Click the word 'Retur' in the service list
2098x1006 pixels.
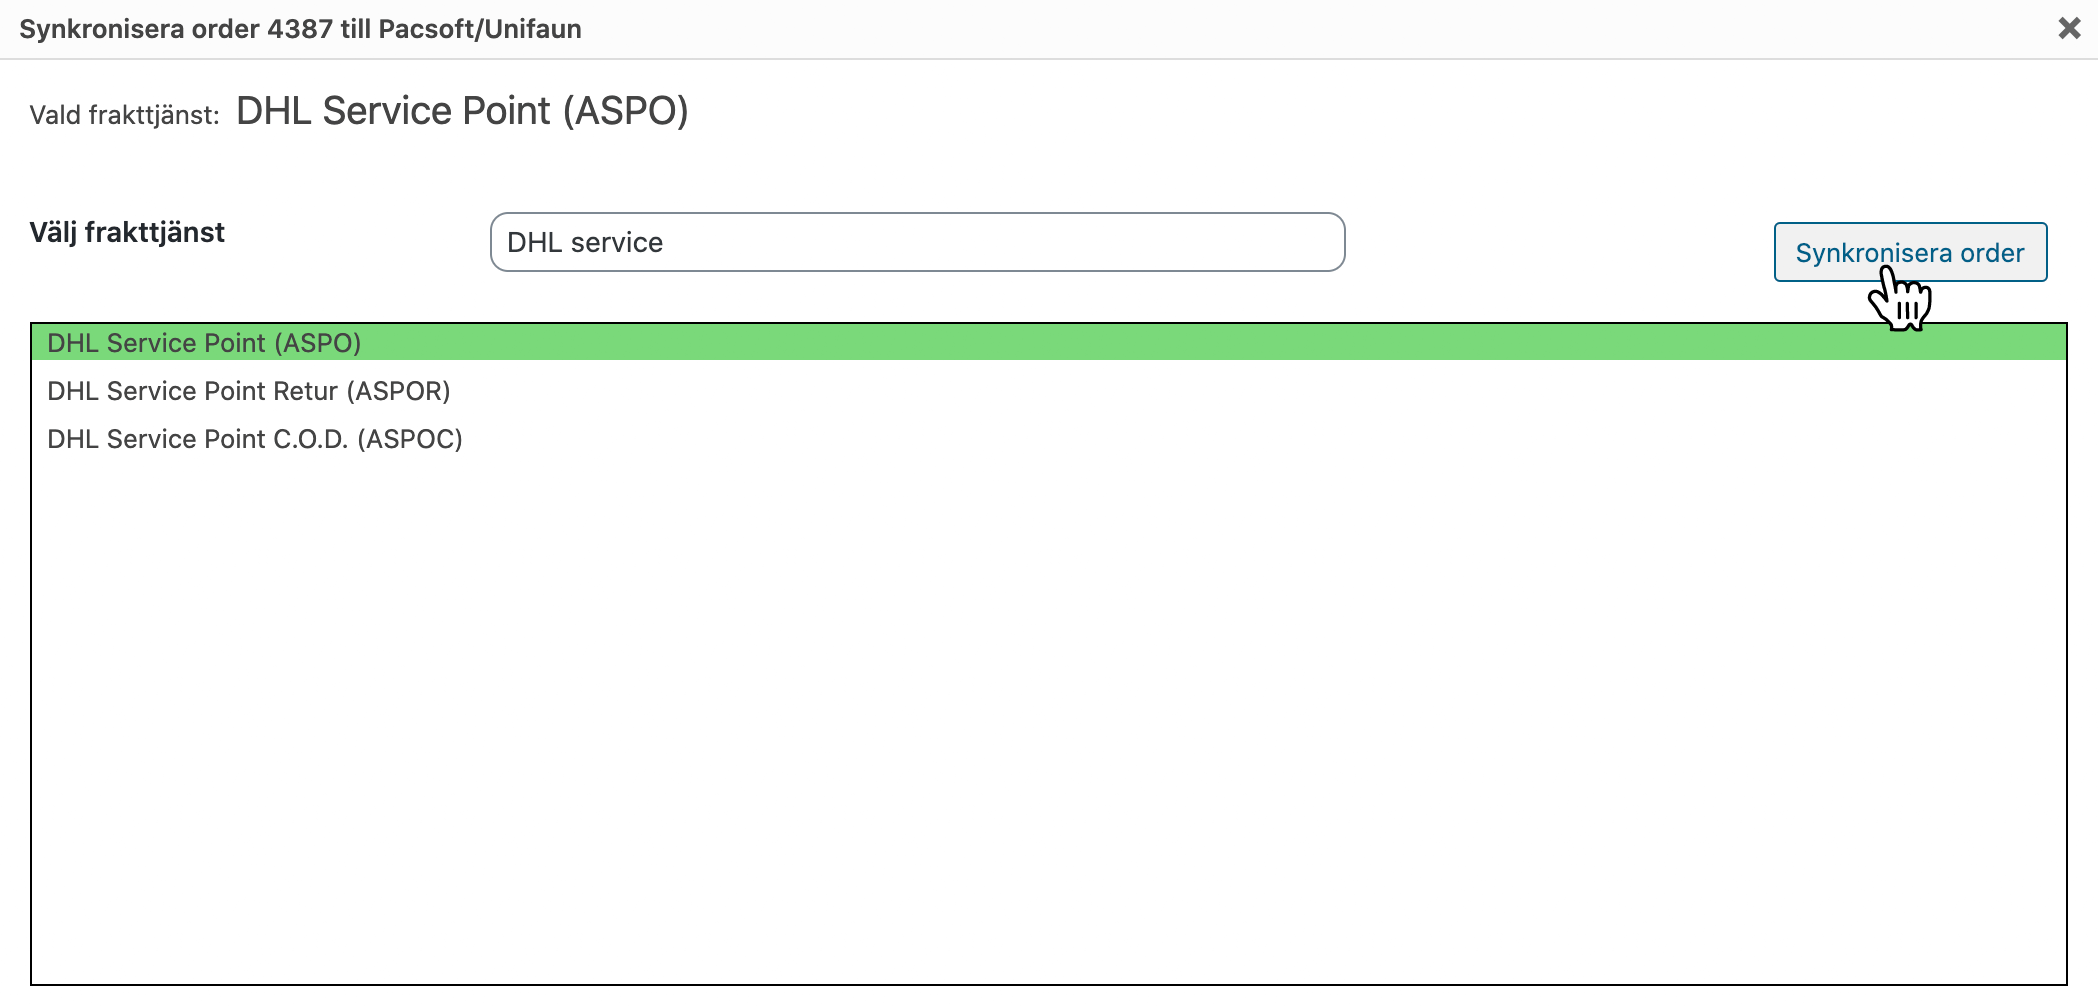click(x=305, y=391)
